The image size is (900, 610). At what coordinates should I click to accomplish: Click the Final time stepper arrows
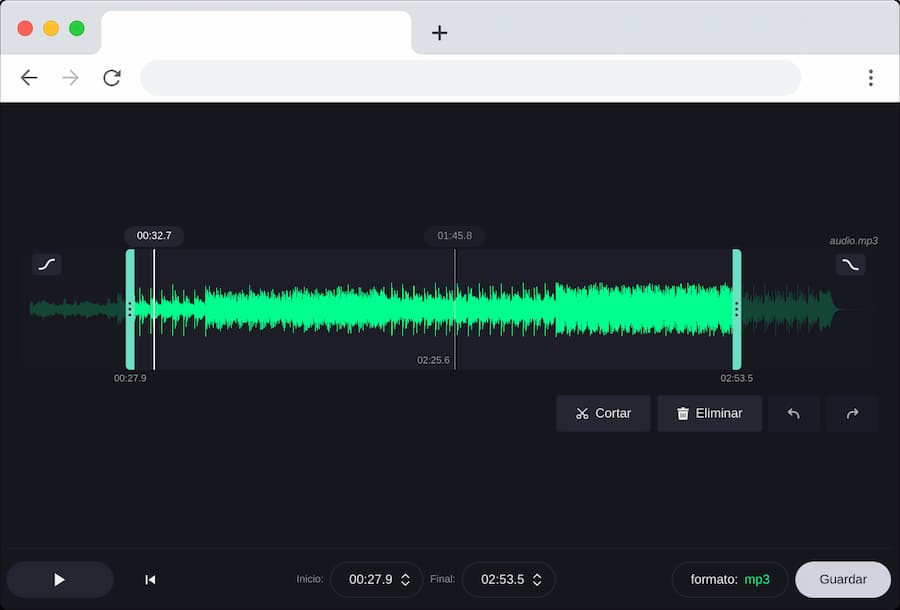(x=537, y=580)
